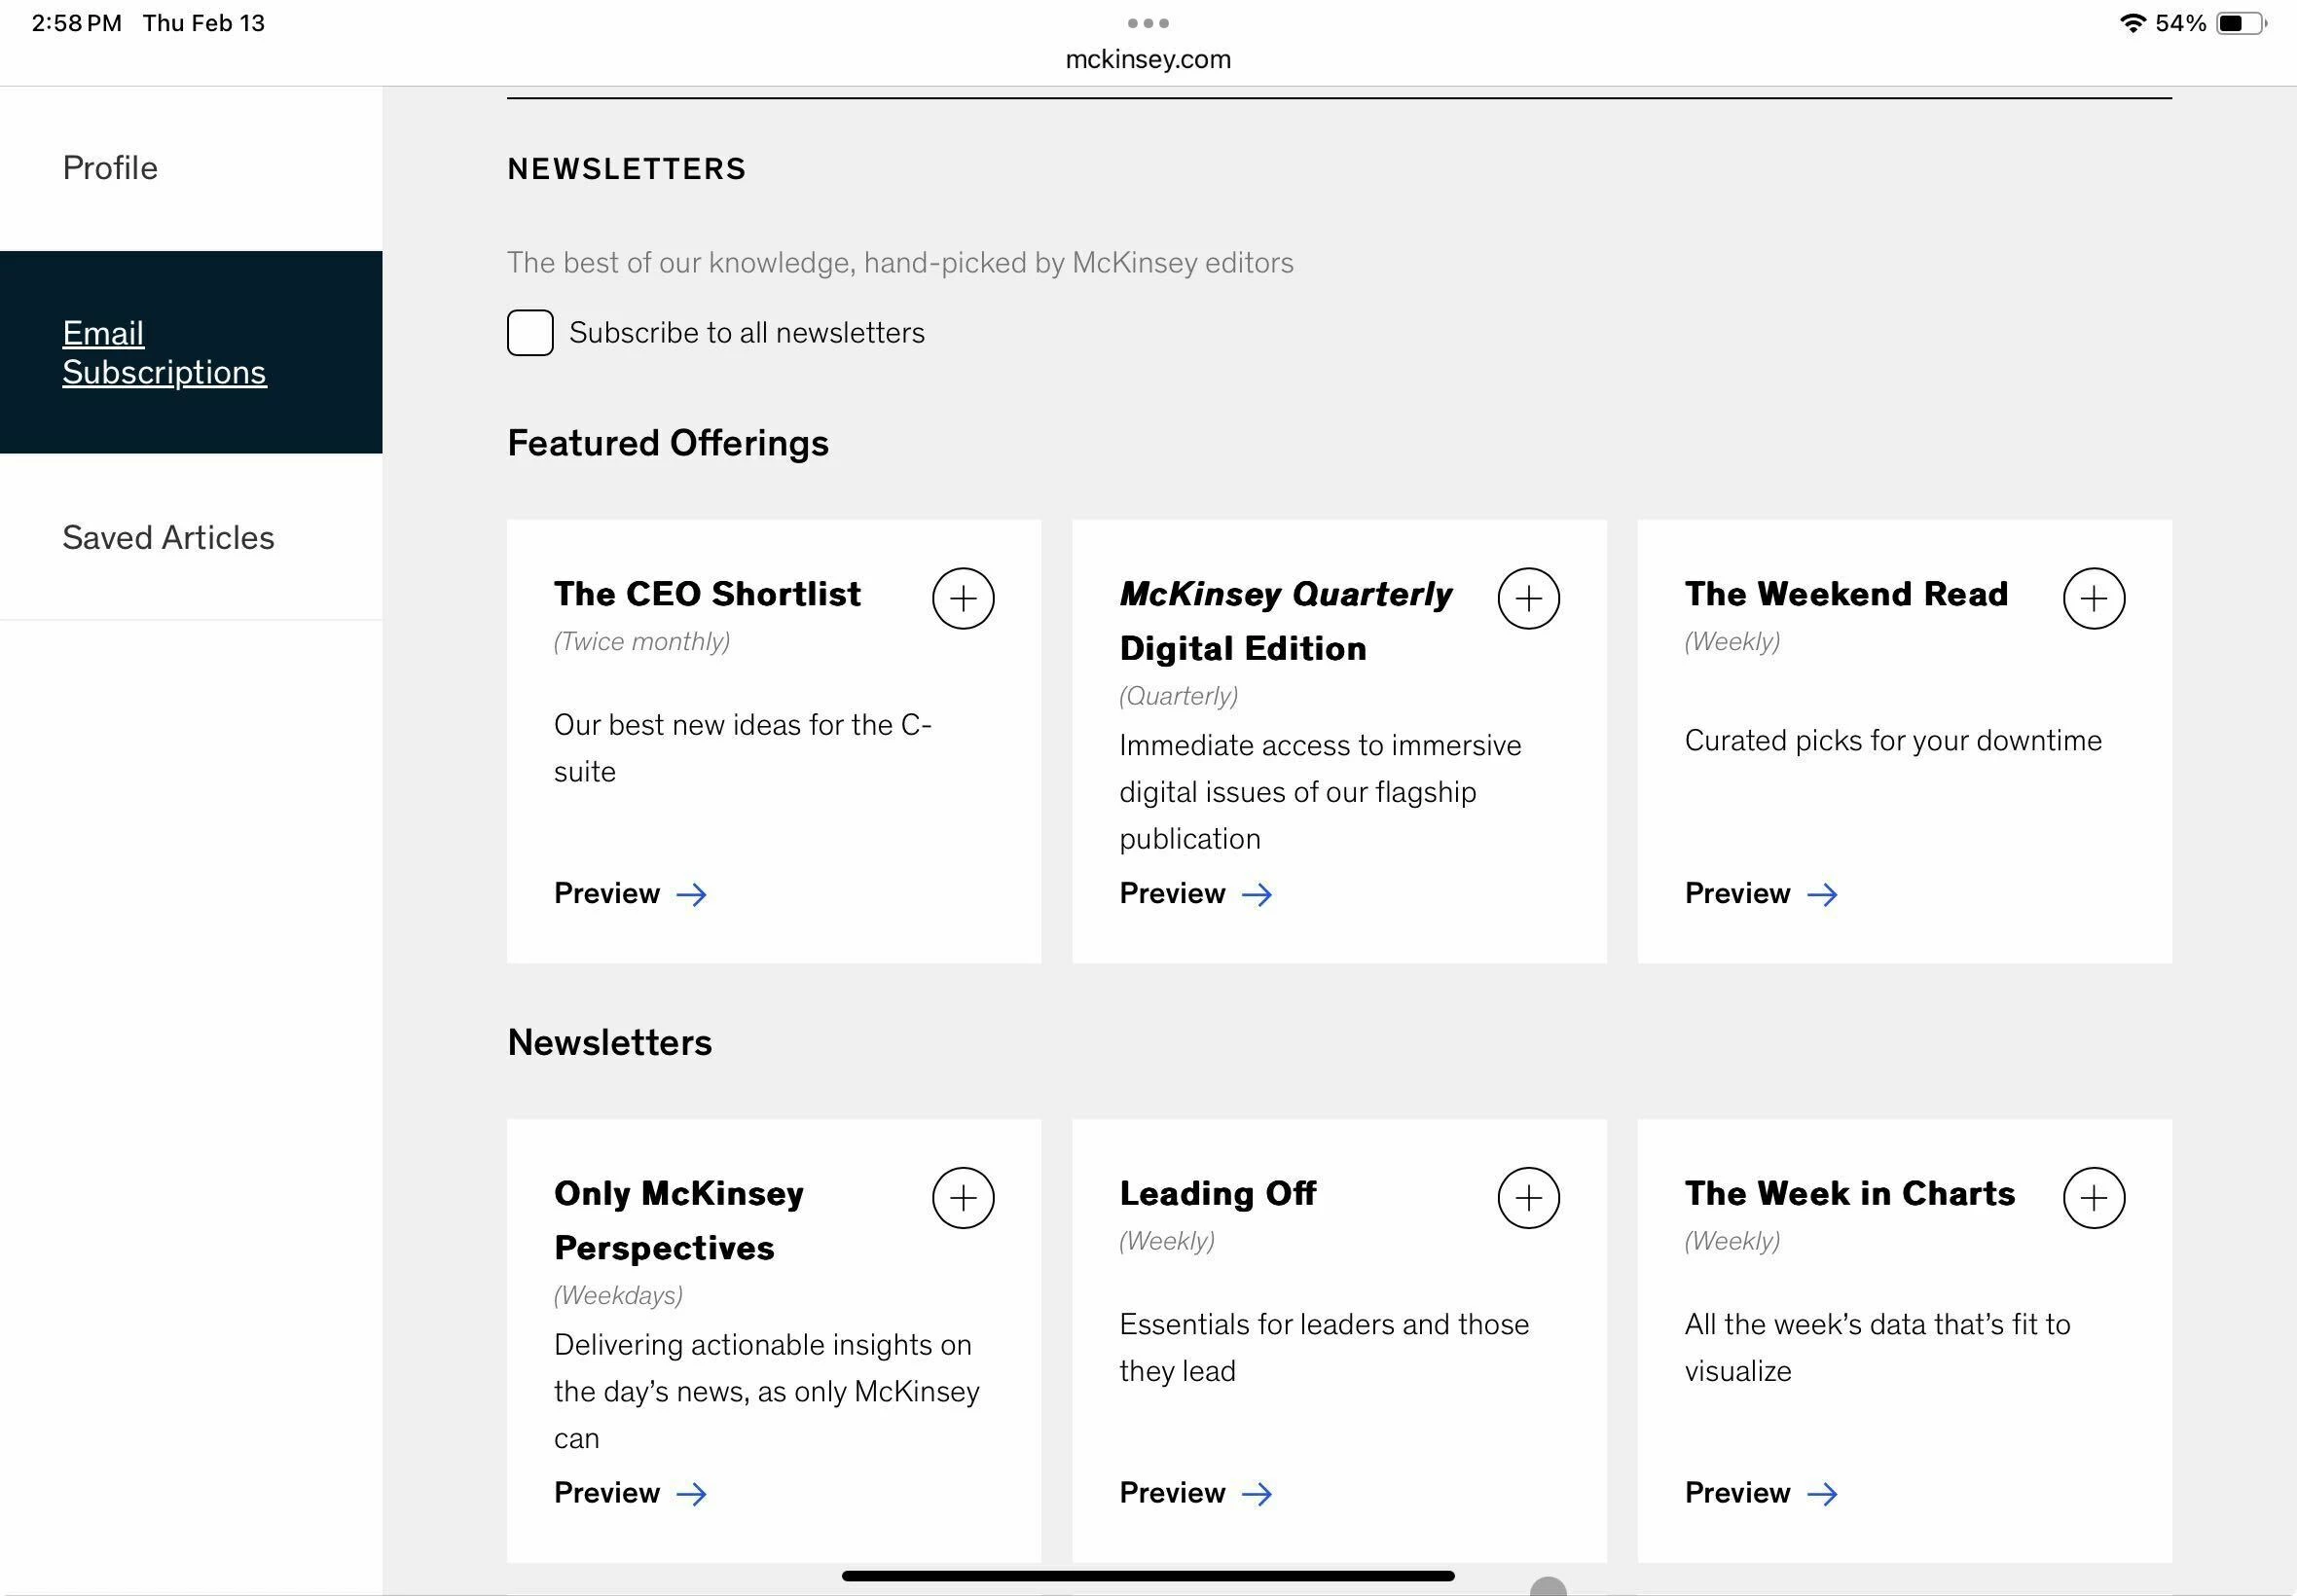The height and width of the screenshot is (1596, 2297).
Task: Check Subscribe to all newsletters box
Action: pos(530,332)
